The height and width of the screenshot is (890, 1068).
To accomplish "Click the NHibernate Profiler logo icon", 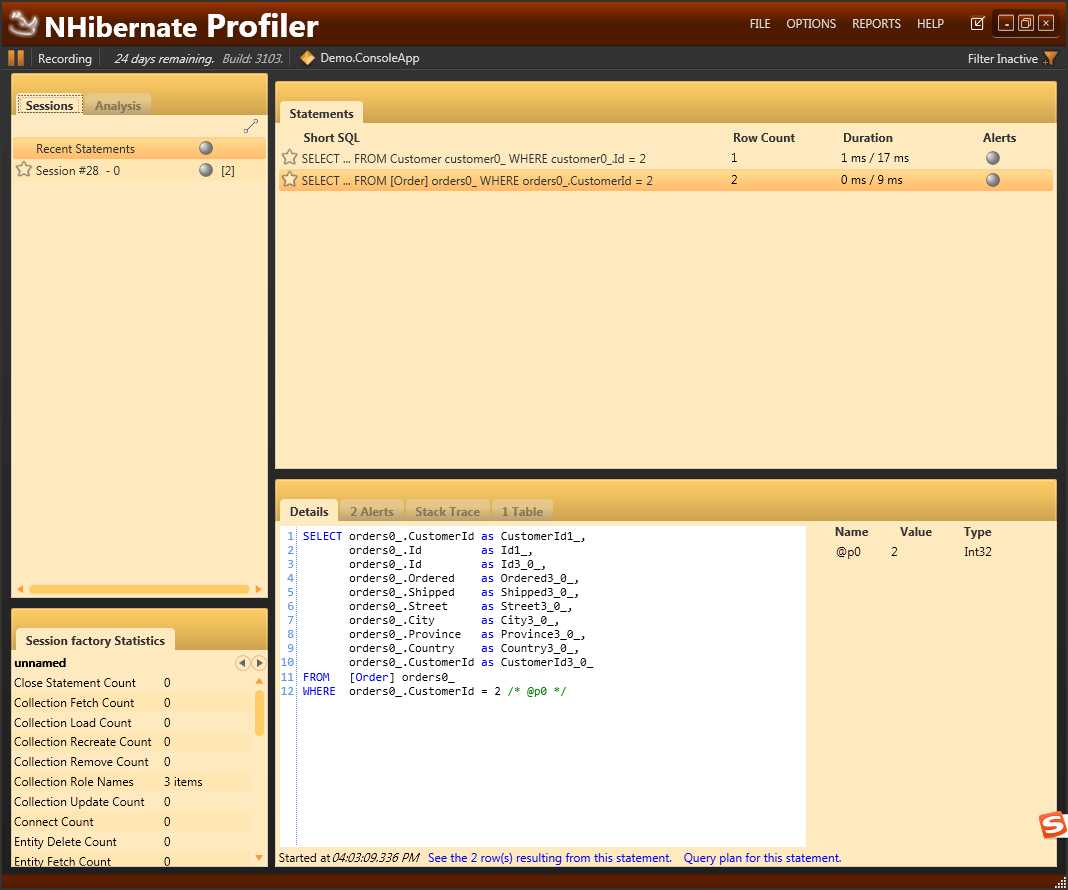I will [22, 23].
